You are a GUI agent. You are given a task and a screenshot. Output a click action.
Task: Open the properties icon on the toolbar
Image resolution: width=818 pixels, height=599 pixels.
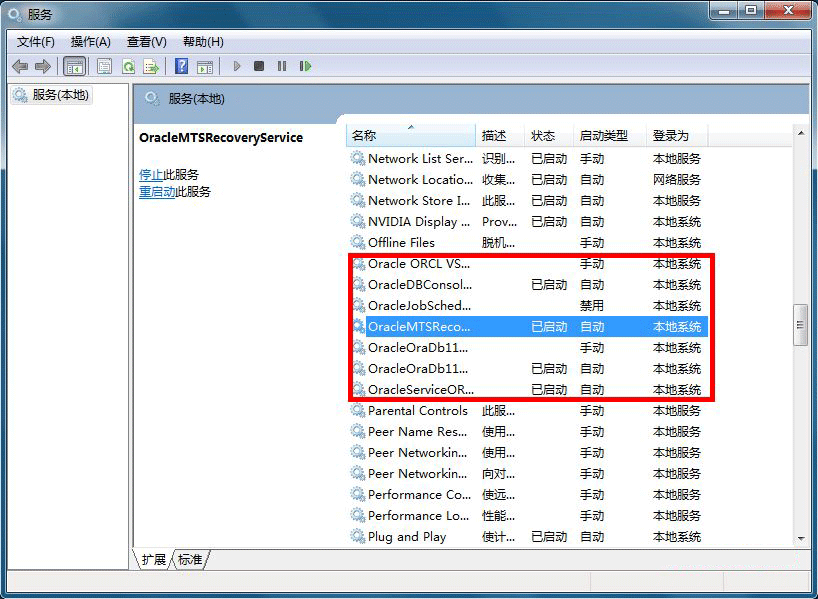coord(104,66)
